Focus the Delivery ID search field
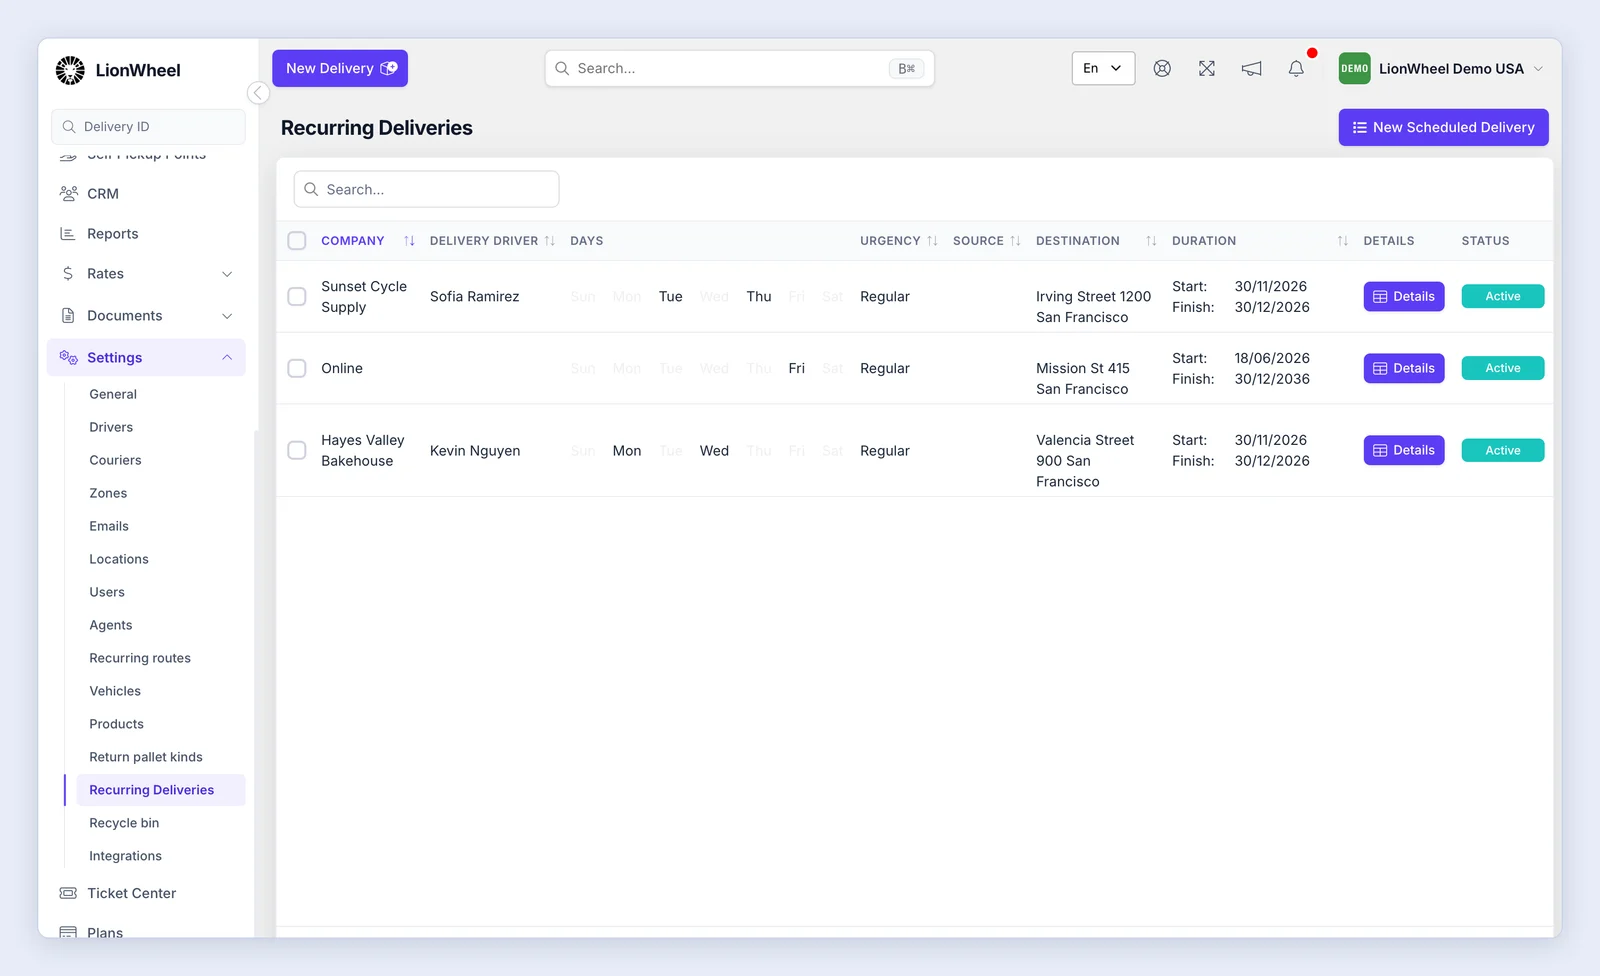Screen dimensions: 1600x976 148,127
